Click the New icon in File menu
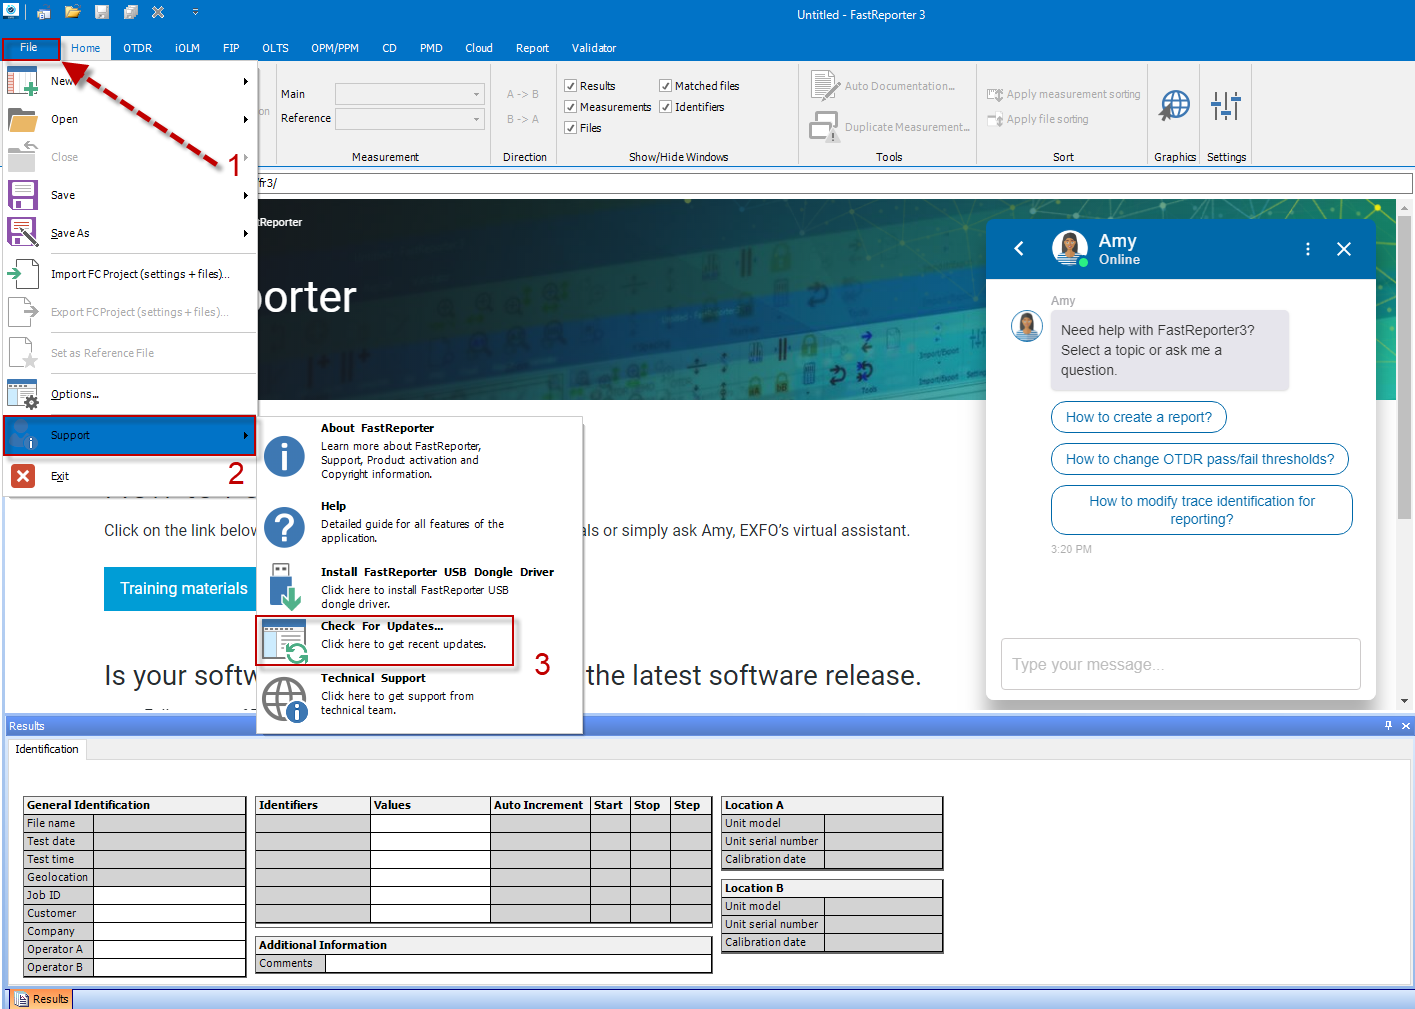 (x=23, y=81)
